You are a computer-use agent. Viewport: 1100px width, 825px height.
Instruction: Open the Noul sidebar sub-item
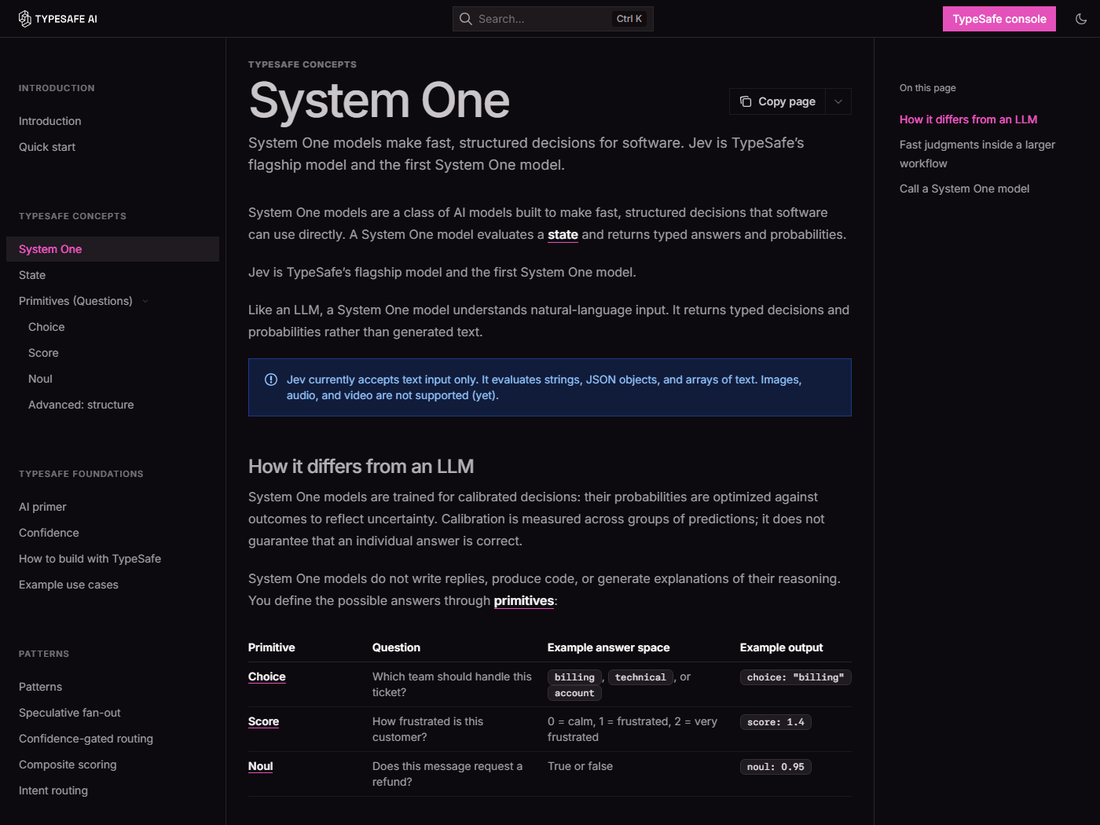coord(40,379)
